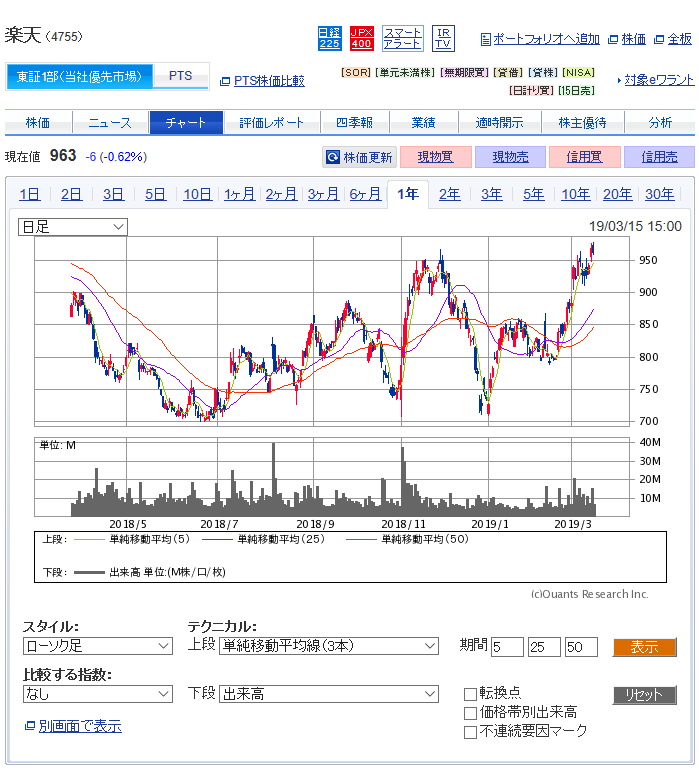Open the スタイル ローソク足 dropdown
This screenshot has height=783, width=699.
[98, 646]
